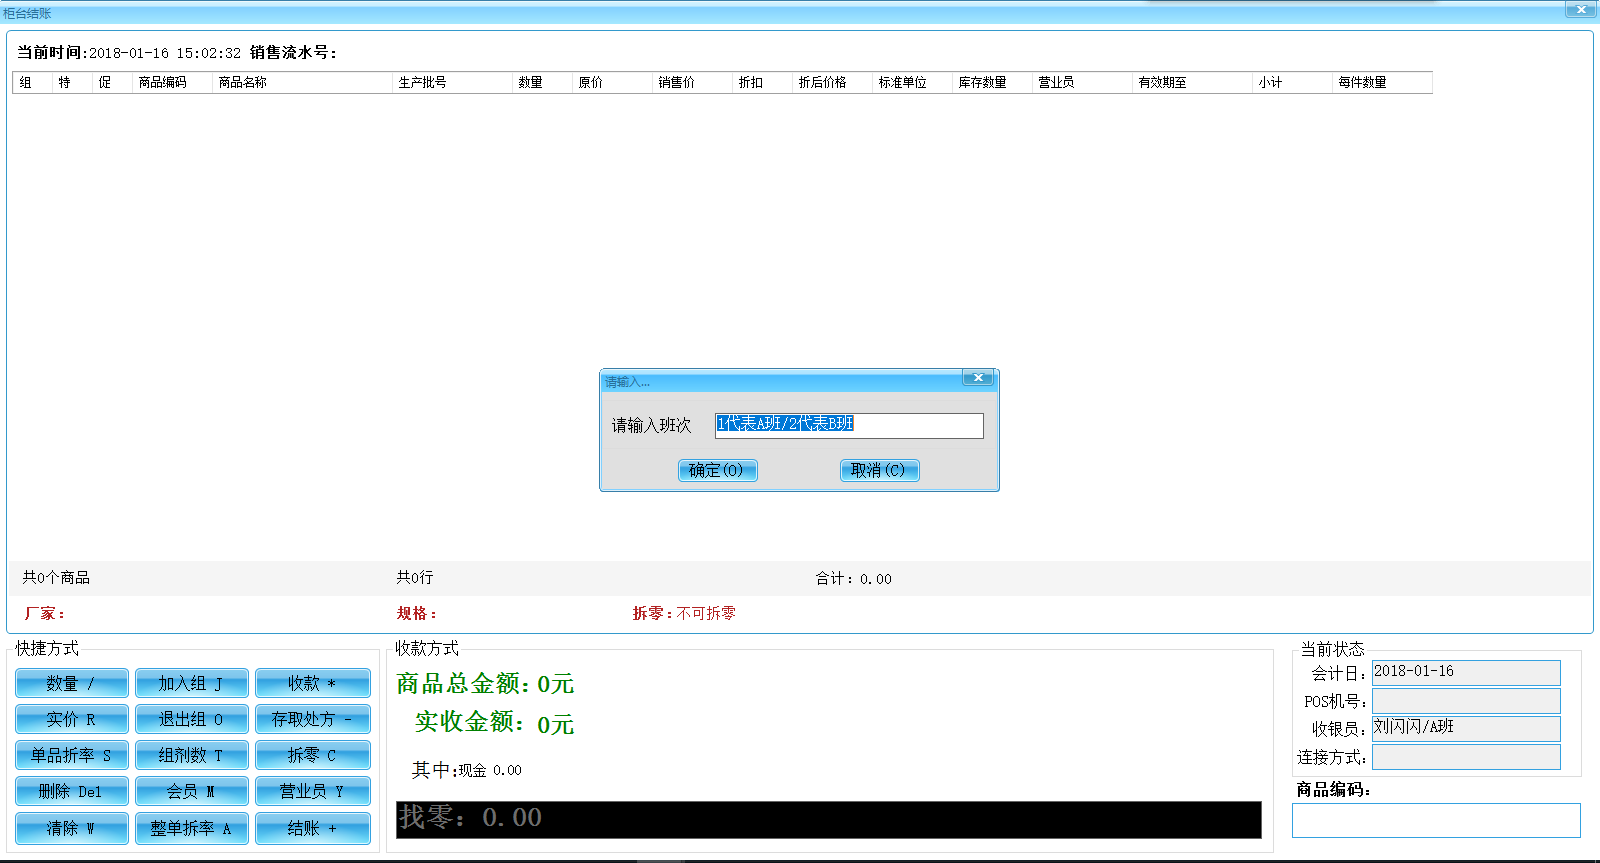Screen dimensions: 1600x863
Task: Close the 请输入 dialog window
Action: tap(977, 378)
